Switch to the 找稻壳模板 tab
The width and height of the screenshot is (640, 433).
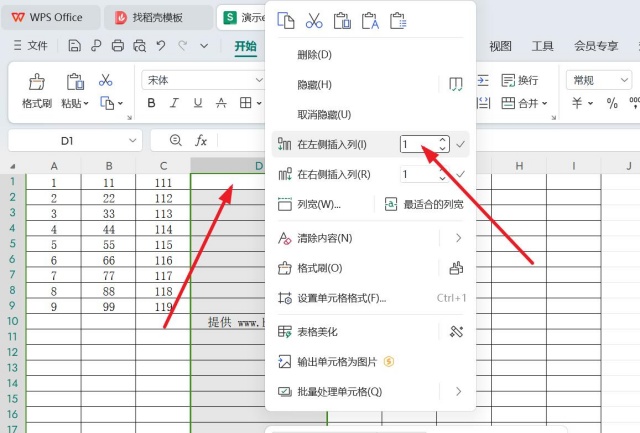[158, 18]
